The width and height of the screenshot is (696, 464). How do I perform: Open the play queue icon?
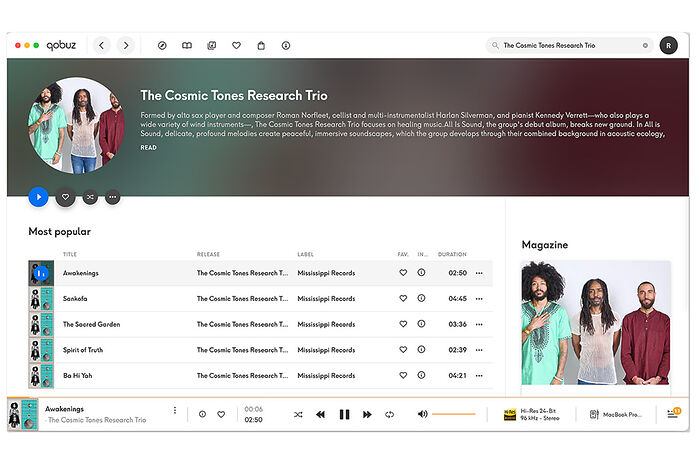coord(673,413)
